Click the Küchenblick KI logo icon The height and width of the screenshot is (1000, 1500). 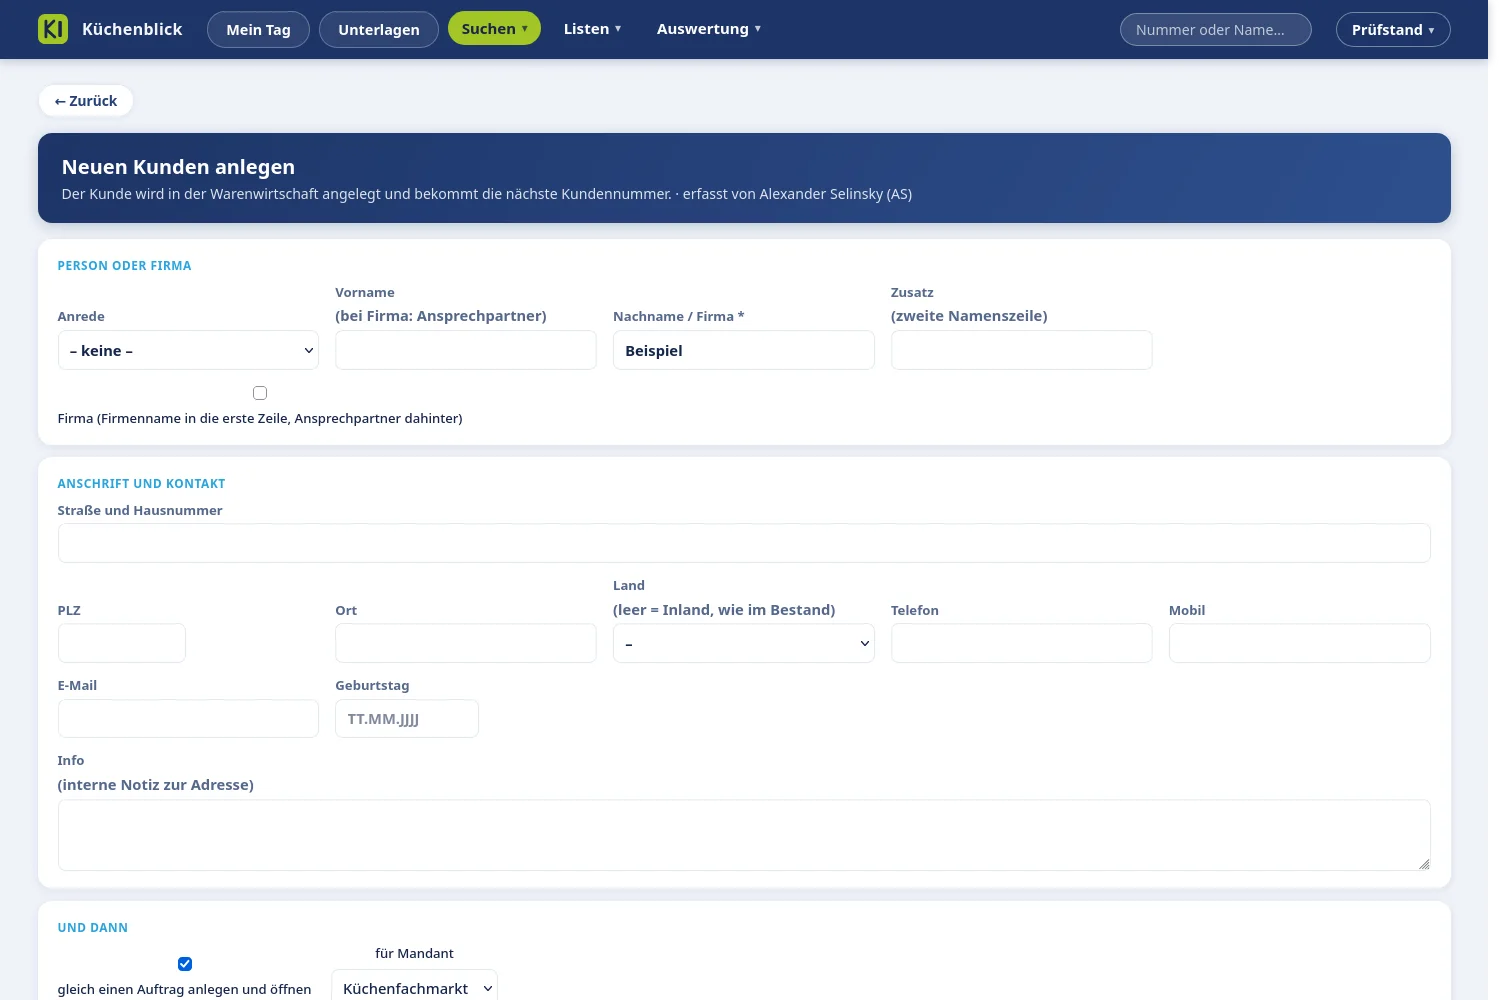coord(53,29)
